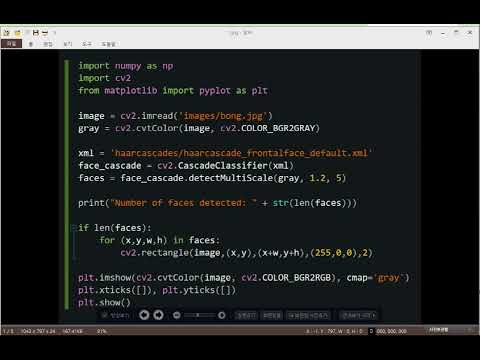
Task: Click the print icon beside the save icon
Action: coord(45,33)
